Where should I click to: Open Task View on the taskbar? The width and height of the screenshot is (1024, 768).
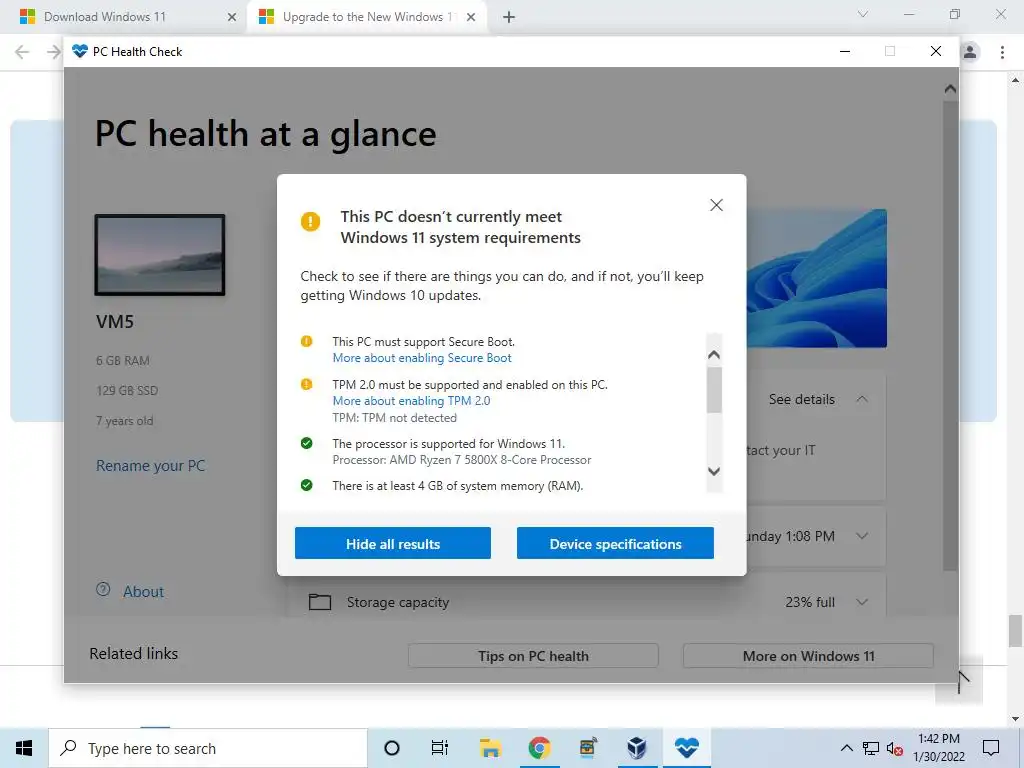pos(440,748)
